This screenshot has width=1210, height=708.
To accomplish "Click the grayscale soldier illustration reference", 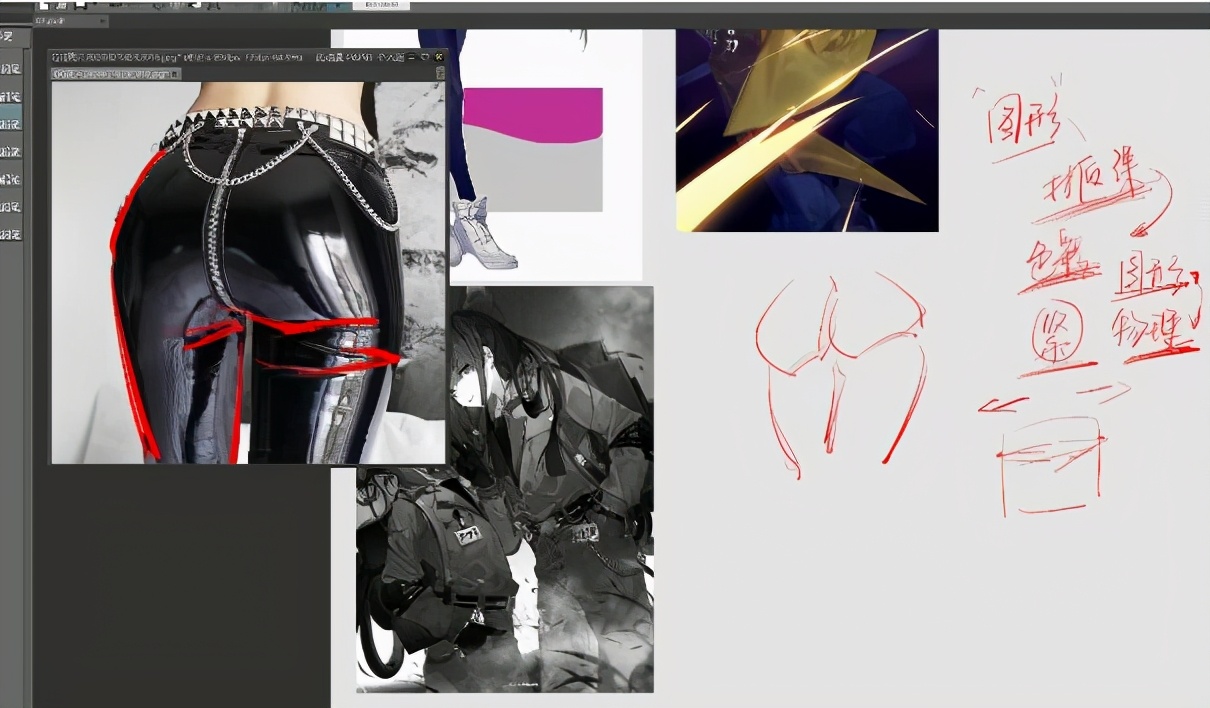I will tap(505, 490).
